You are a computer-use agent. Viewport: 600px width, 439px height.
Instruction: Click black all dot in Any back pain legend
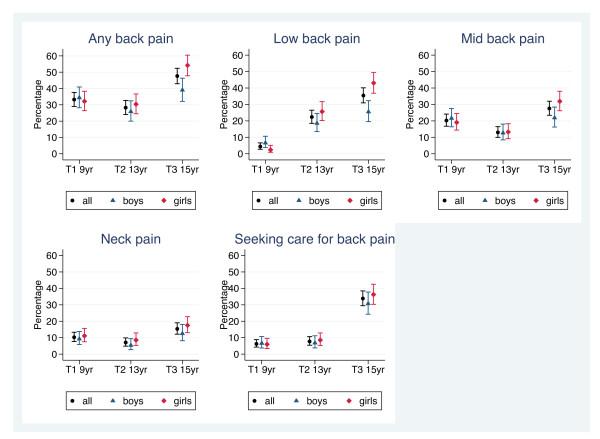[72, 201]
